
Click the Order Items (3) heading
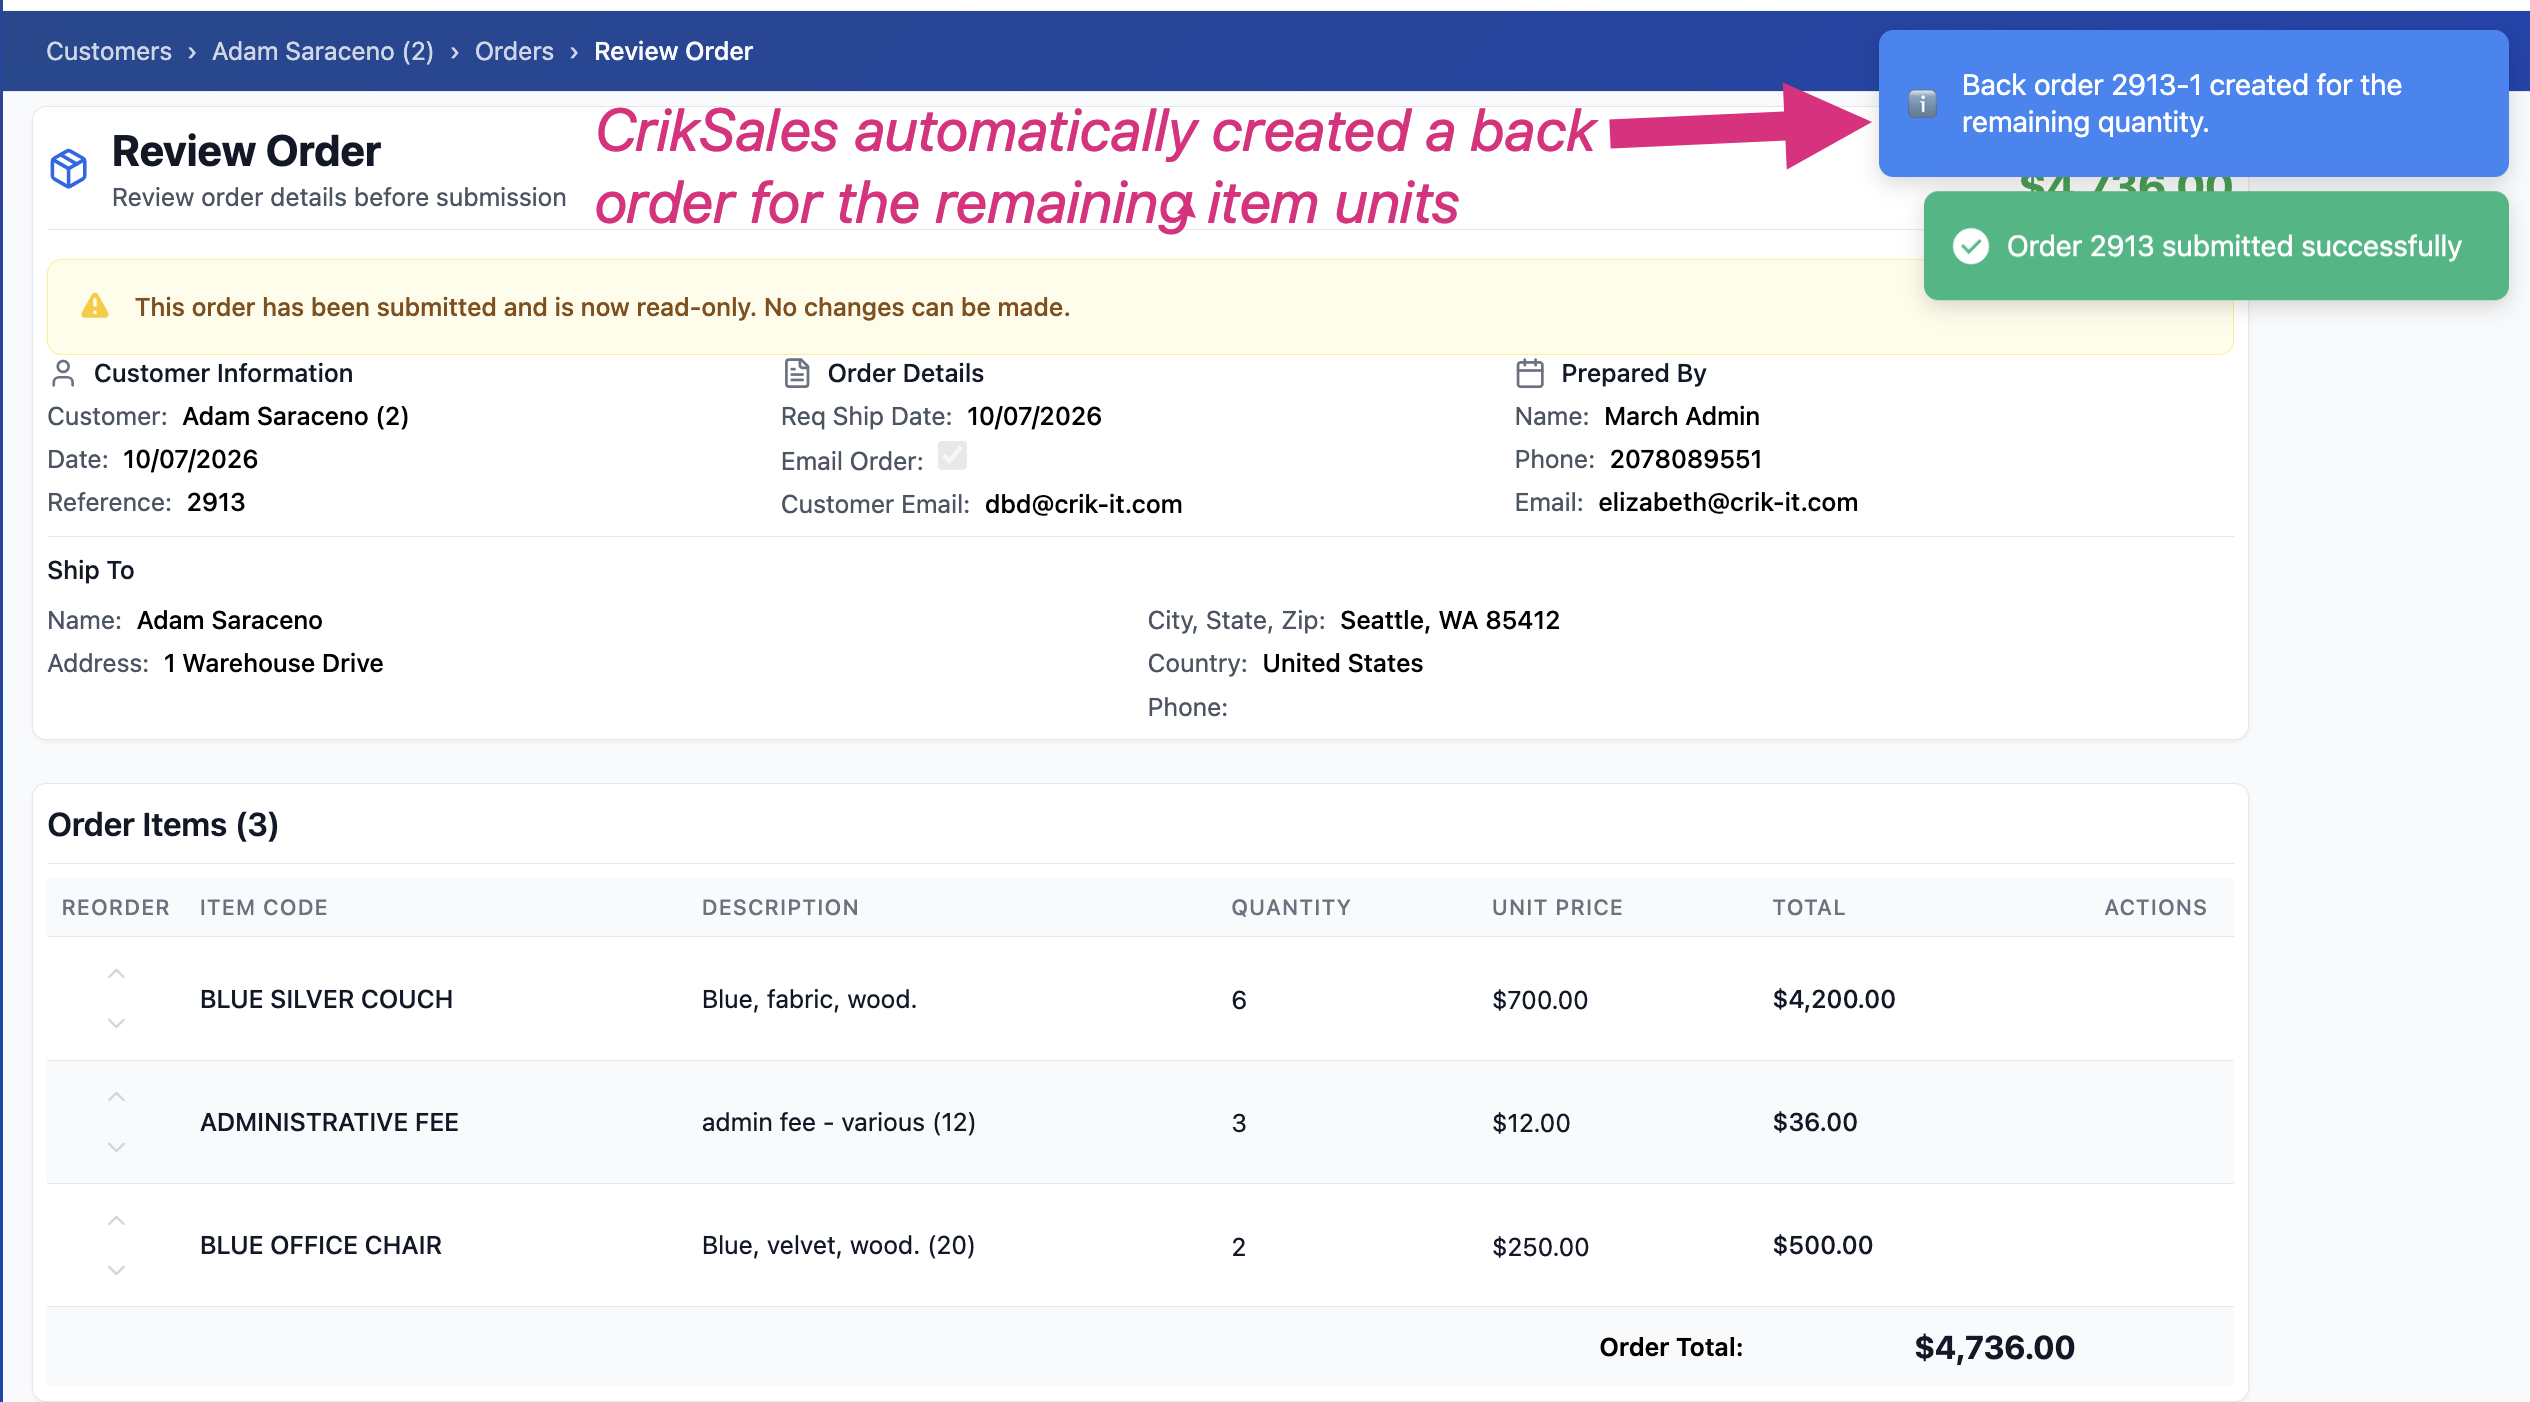(x=163, y=825)
